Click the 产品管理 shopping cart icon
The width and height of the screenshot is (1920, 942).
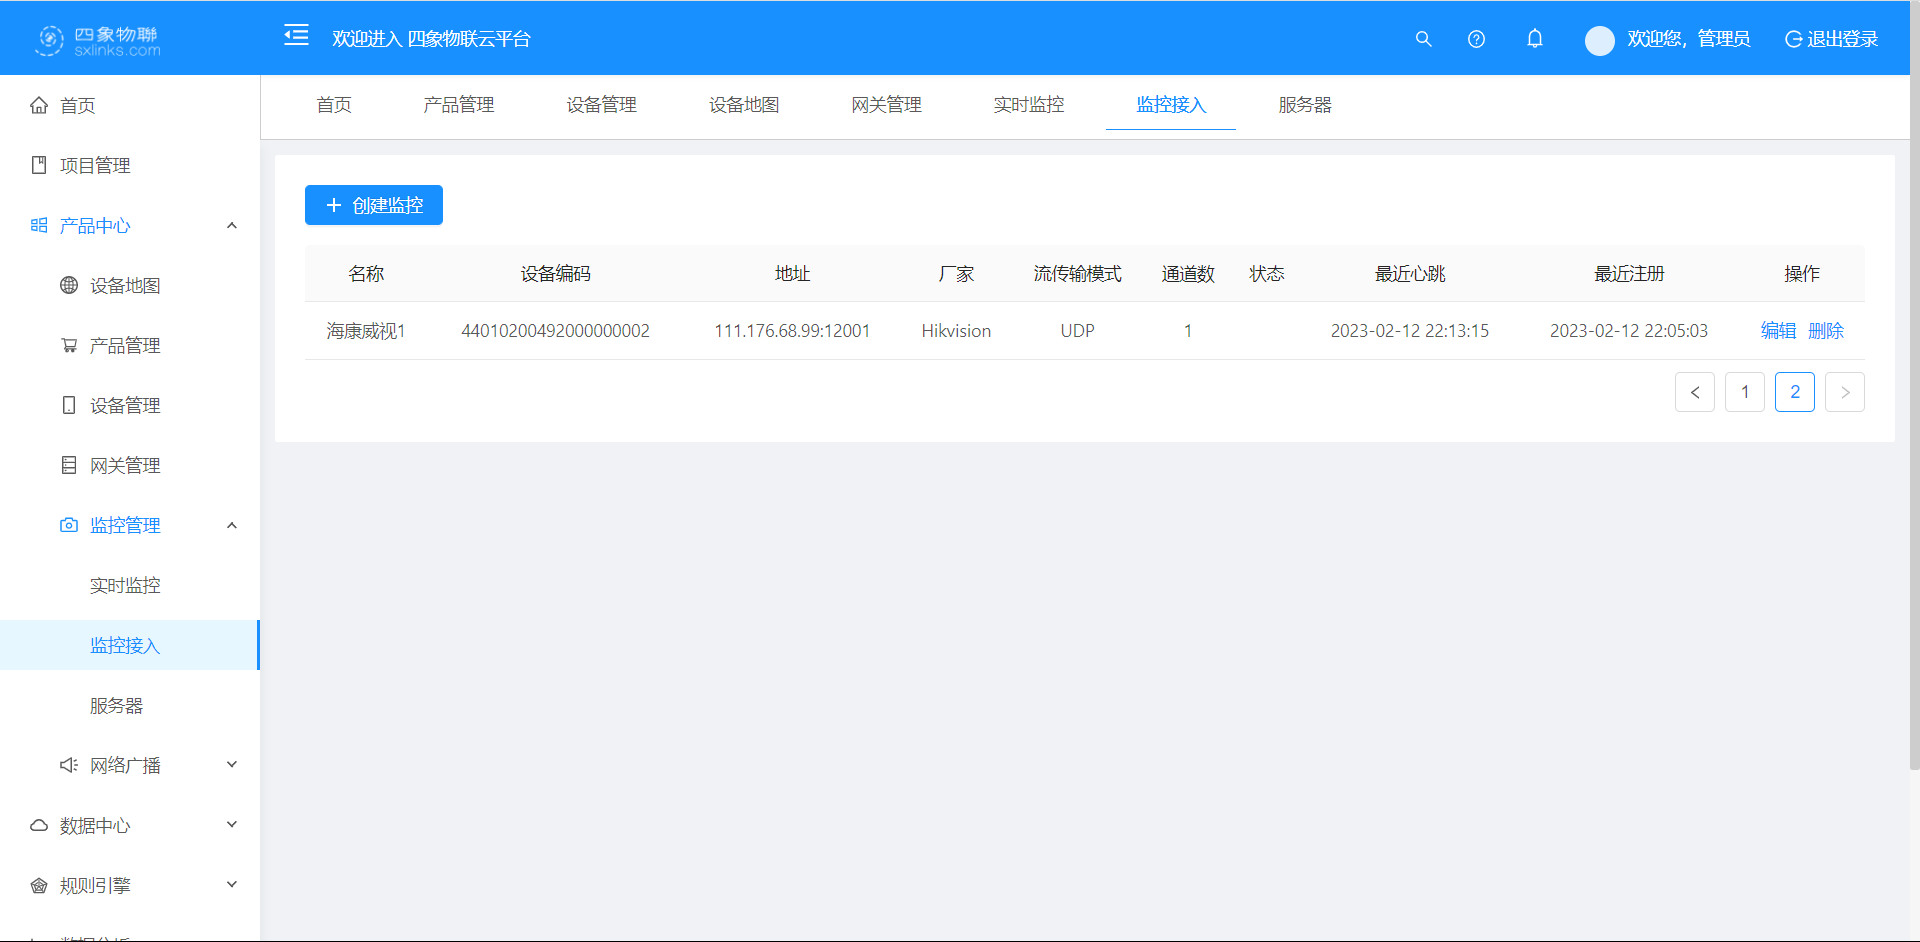pyautogui.click(x=67, y=345)
